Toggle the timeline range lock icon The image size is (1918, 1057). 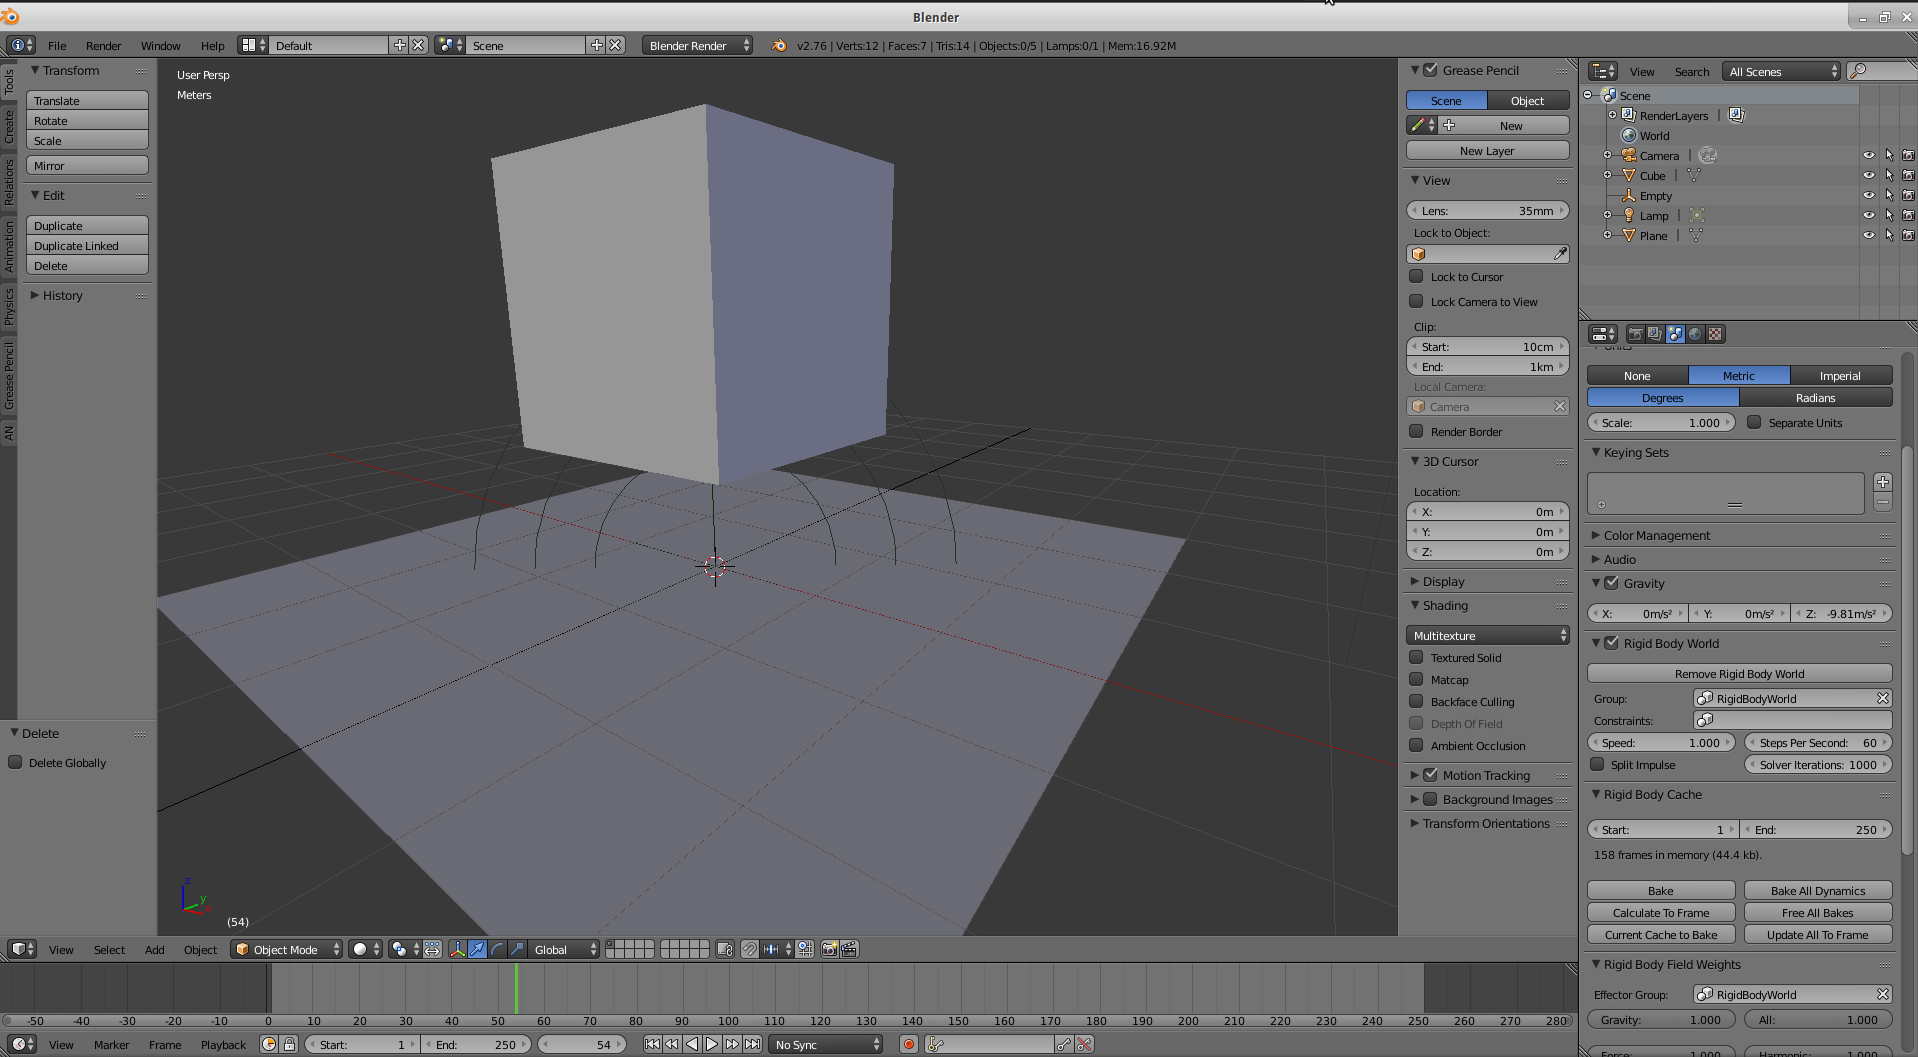click(289, 1044)
